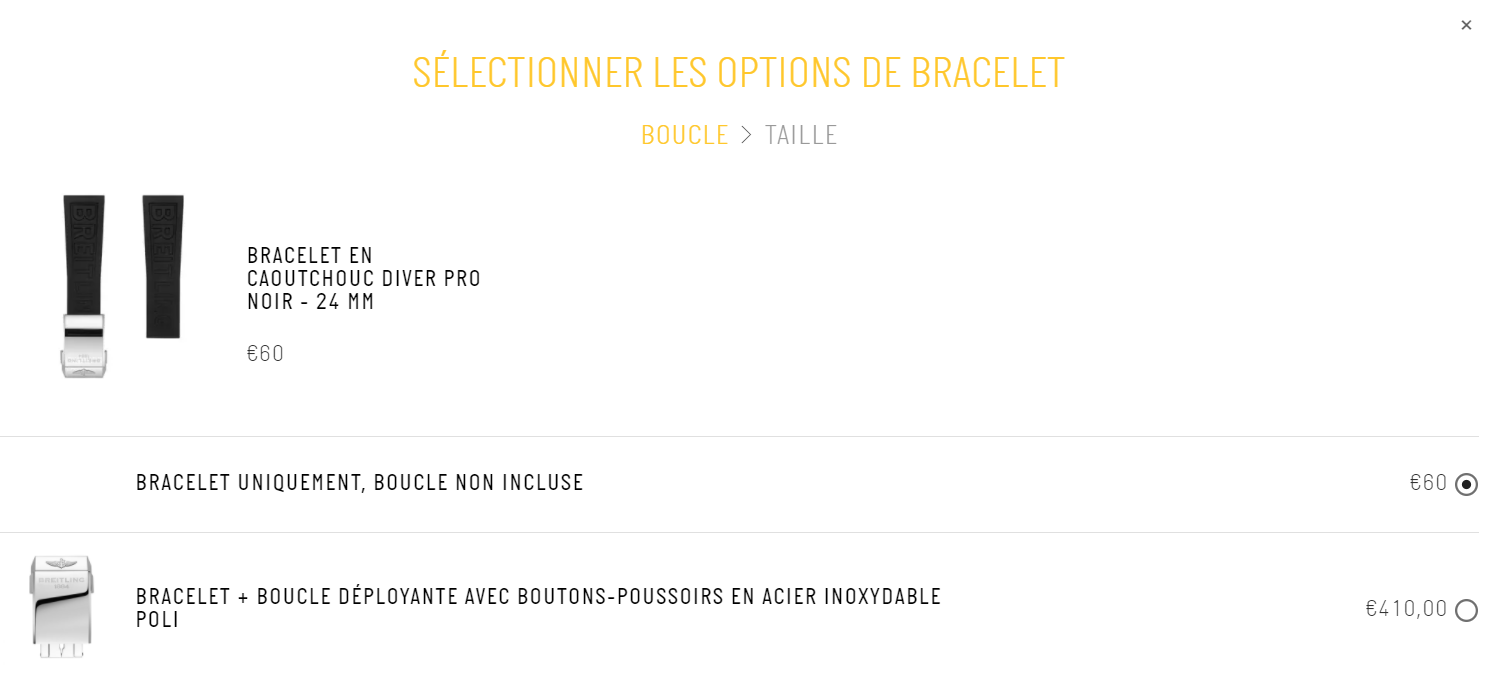This screenshot has width=1487, height=675.
Task: Switch to the TAILLE step
Action: pyautogui.click(x=801, y=135)
